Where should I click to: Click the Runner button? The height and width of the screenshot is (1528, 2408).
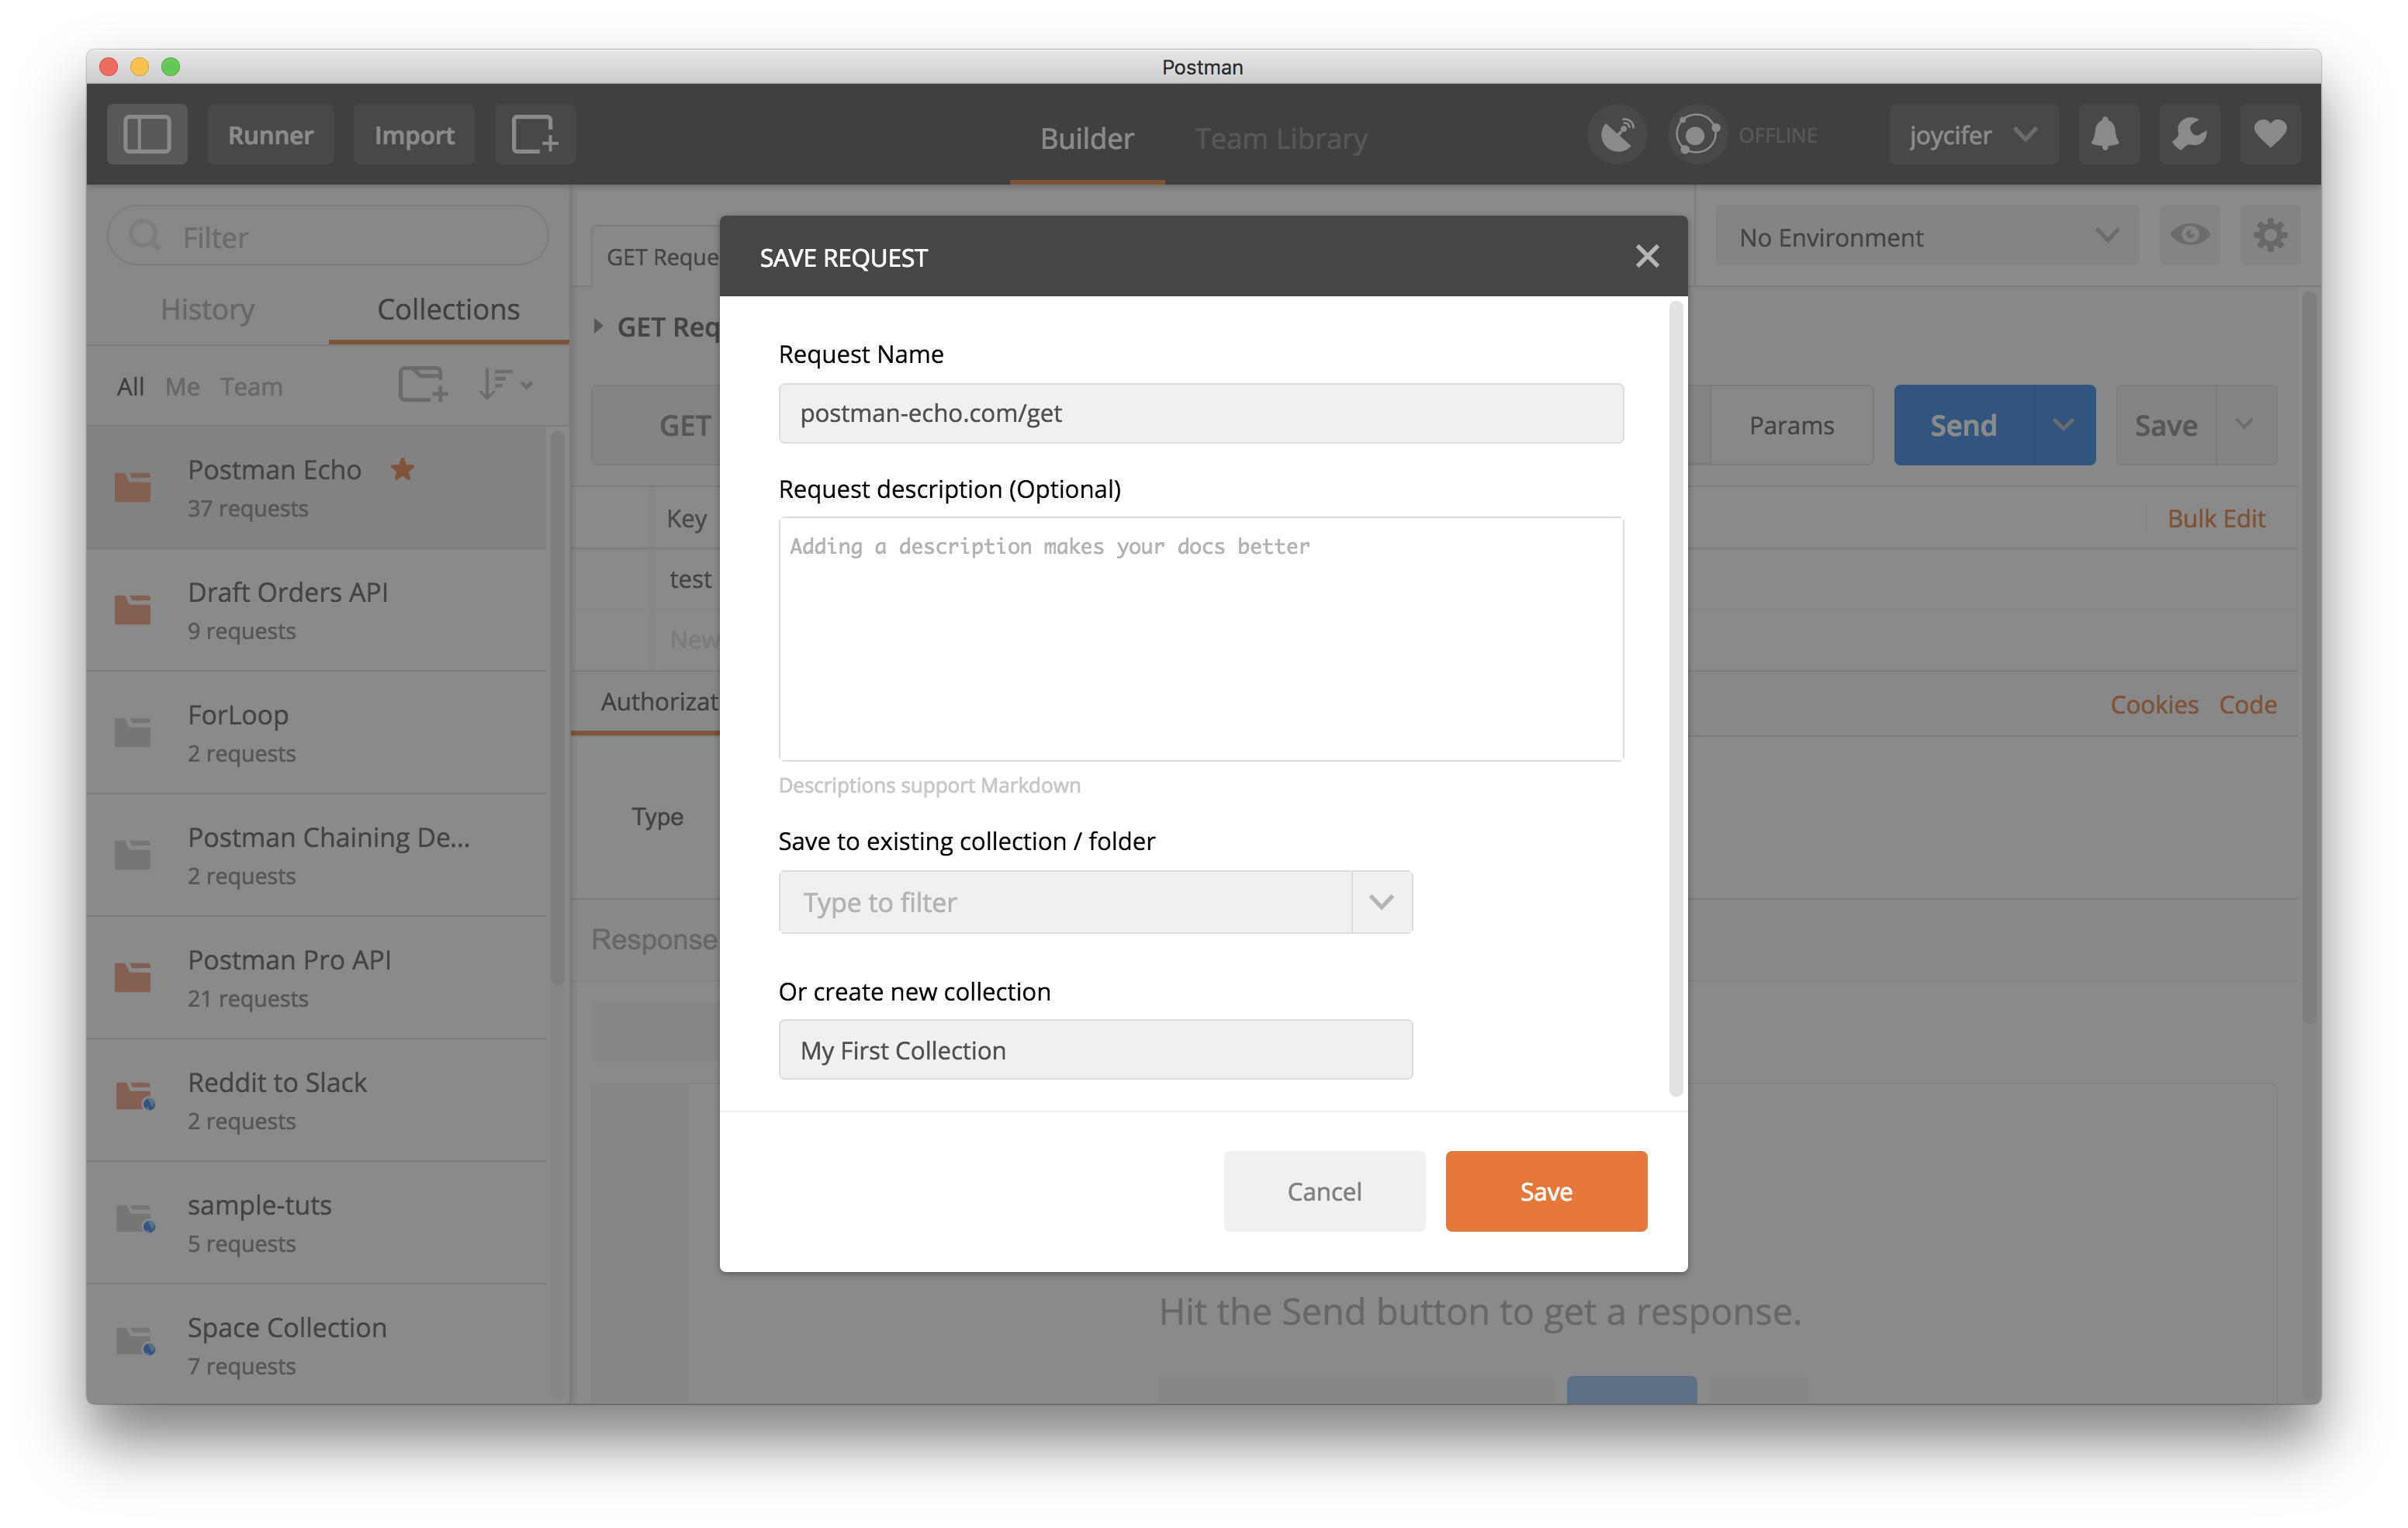pos(270,134)
